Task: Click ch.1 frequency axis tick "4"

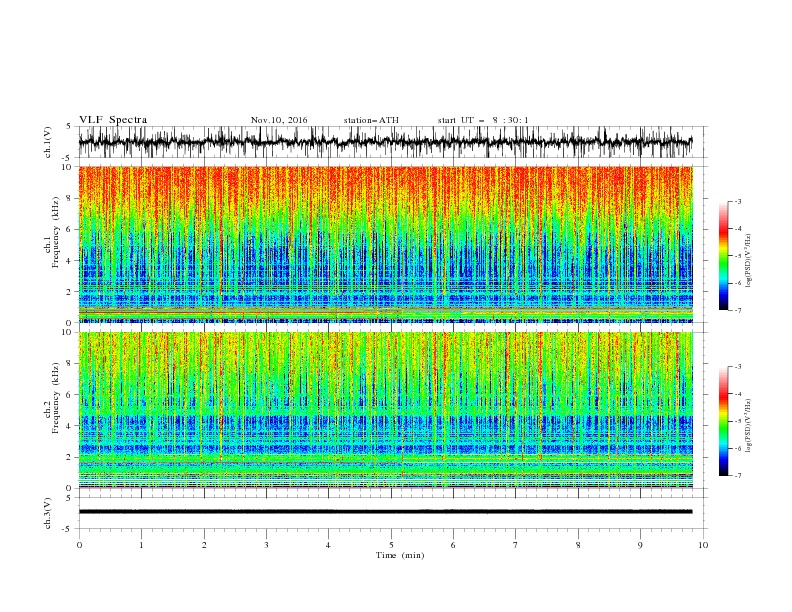Action: point(70,261)
